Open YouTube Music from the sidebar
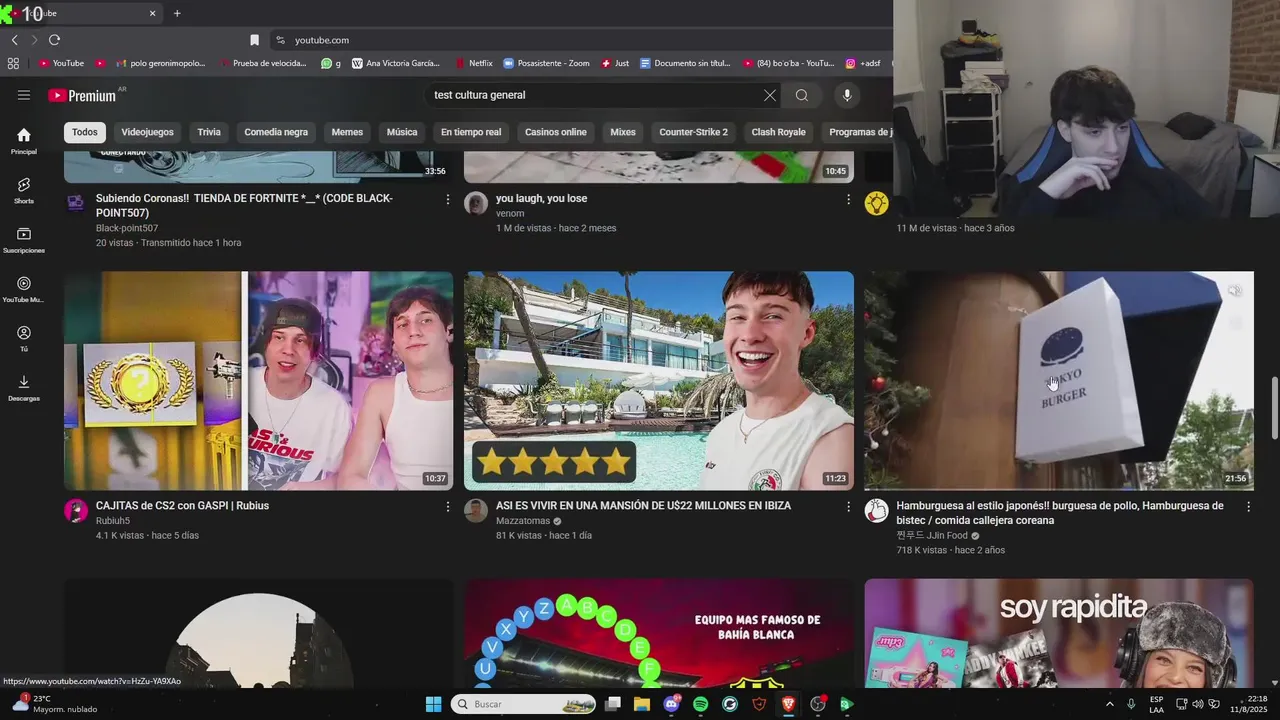The image size is (1280, 720). 24,289
